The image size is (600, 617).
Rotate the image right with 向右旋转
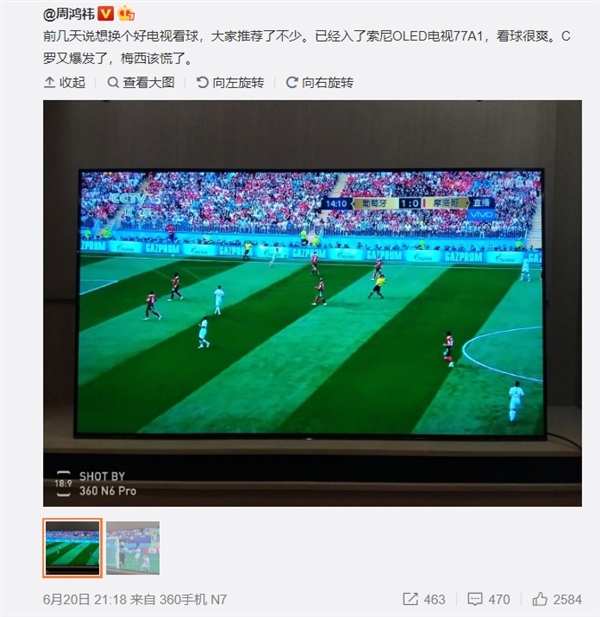(x=319, y=82)
